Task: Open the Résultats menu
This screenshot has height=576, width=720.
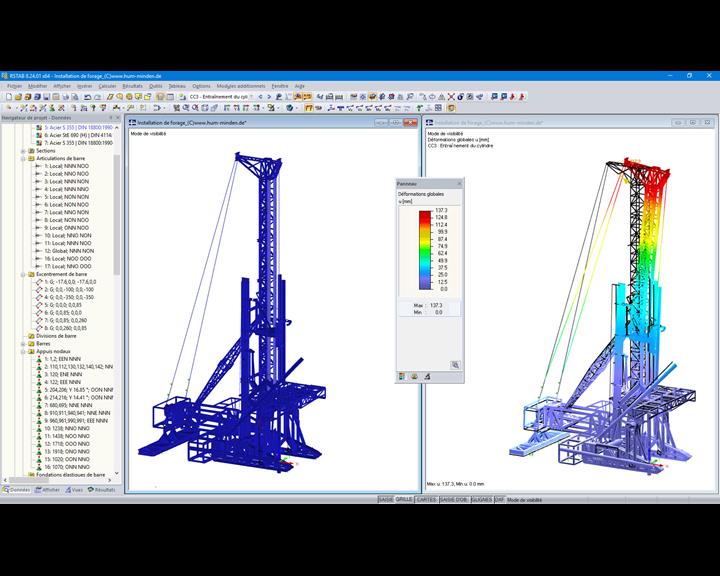Action: (132, 86)
